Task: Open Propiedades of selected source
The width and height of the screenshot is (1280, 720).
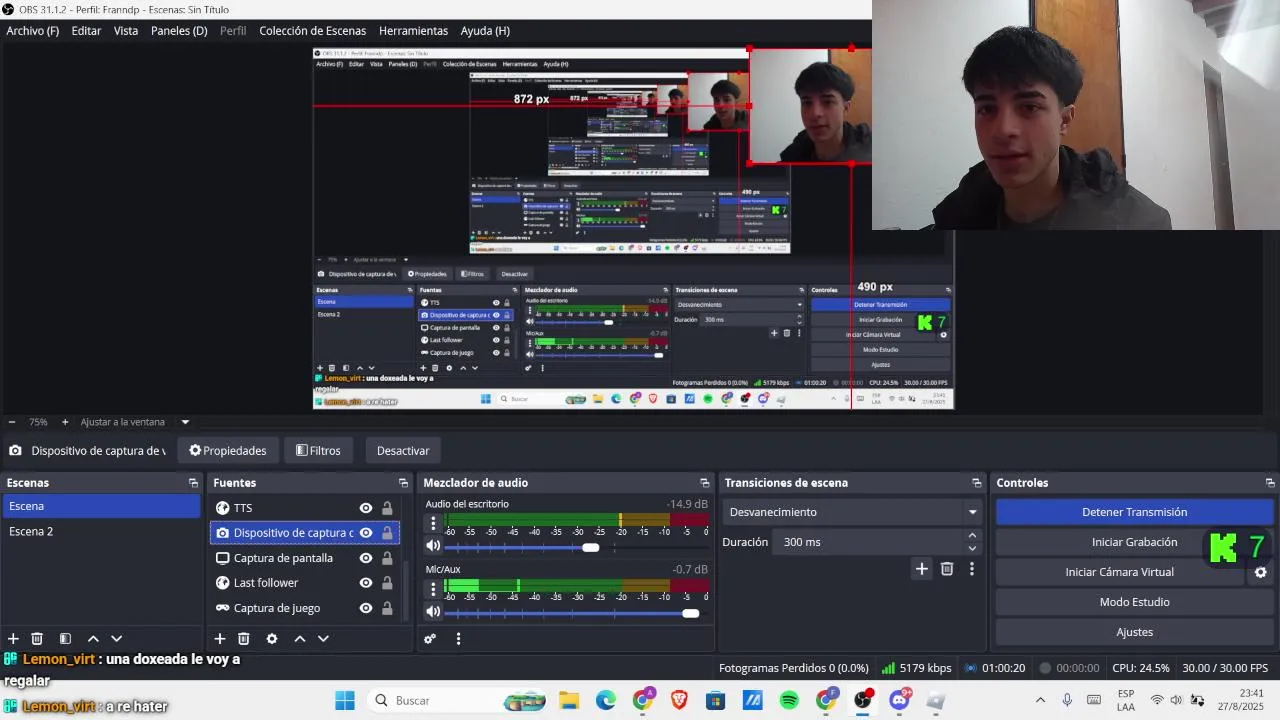Action: click(x=228, y=451)
